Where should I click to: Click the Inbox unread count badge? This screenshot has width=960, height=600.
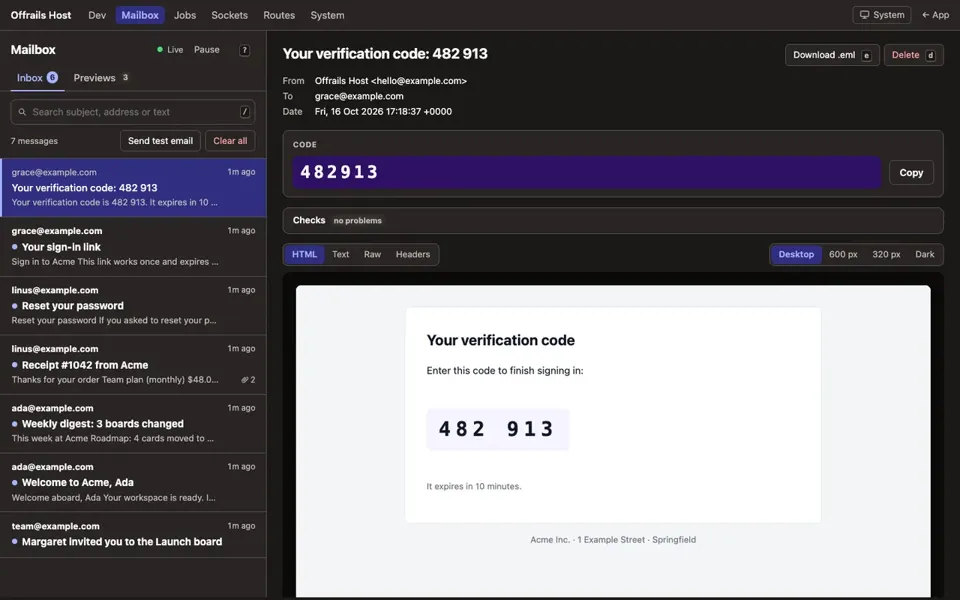tap(53, 77)
